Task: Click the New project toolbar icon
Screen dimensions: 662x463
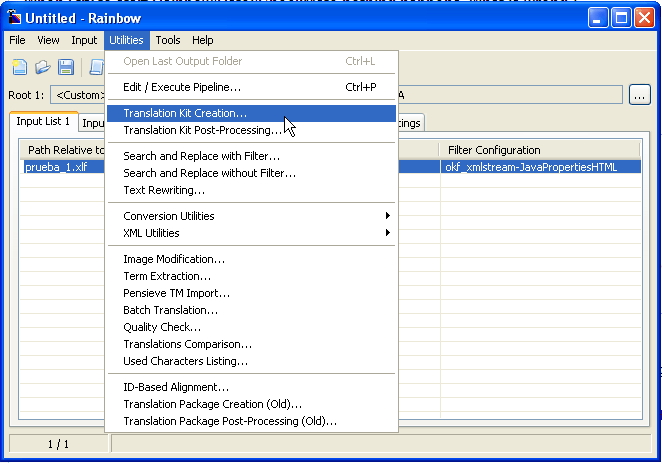Action: (20, 67)
